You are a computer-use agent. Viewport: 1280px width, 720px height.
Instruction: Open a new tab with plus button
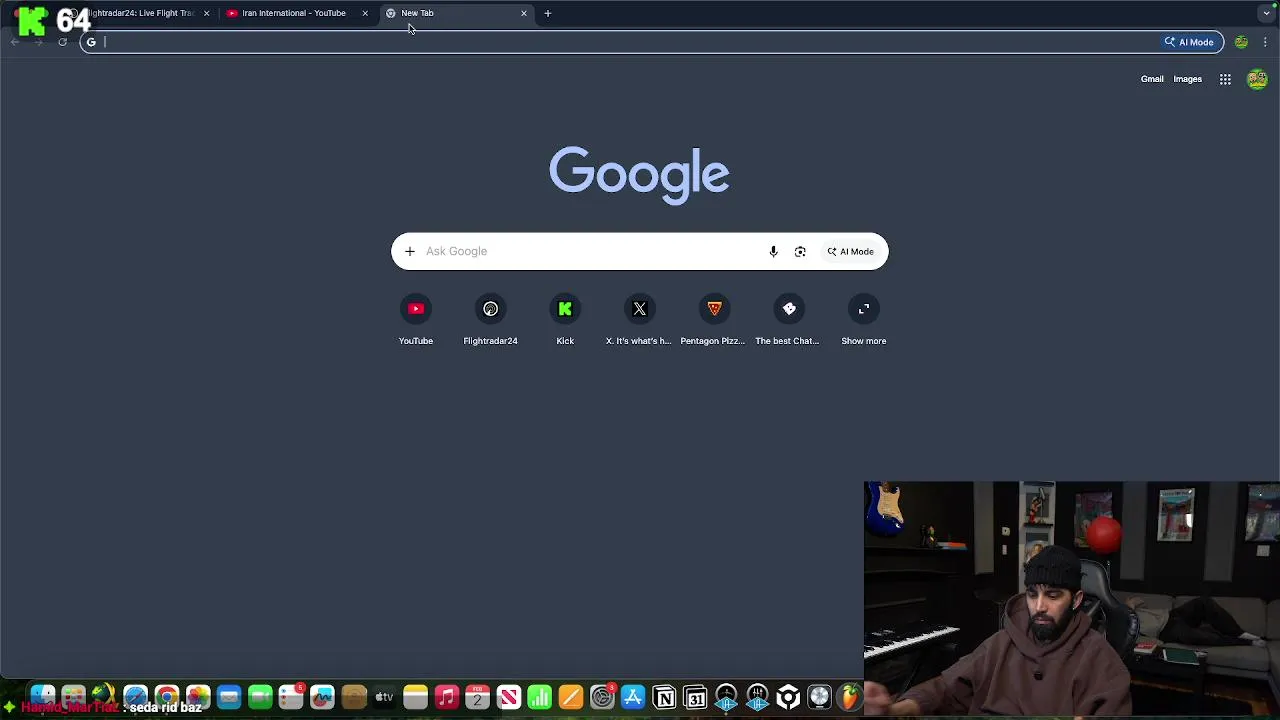coord(548,13)
